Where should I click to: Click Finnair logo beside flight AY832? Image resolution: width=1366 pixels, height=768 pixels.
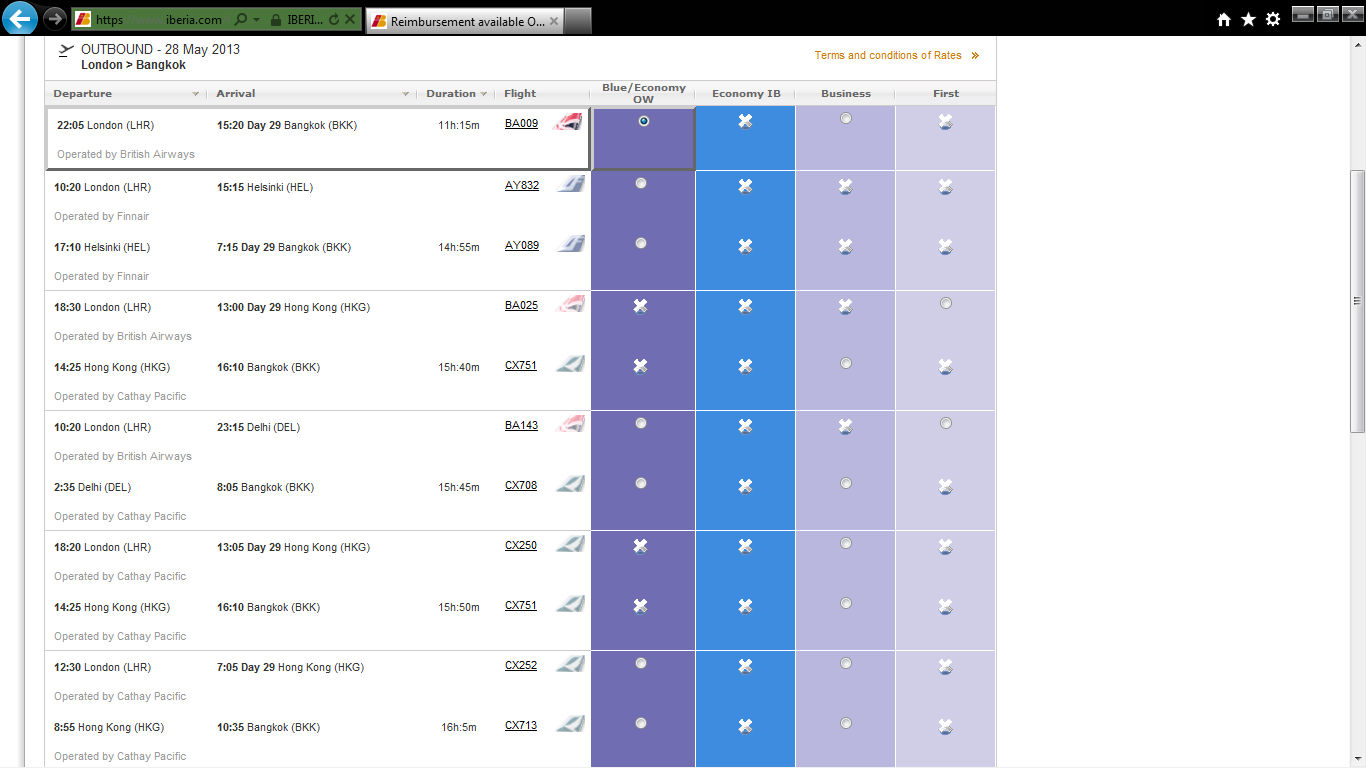571,184
